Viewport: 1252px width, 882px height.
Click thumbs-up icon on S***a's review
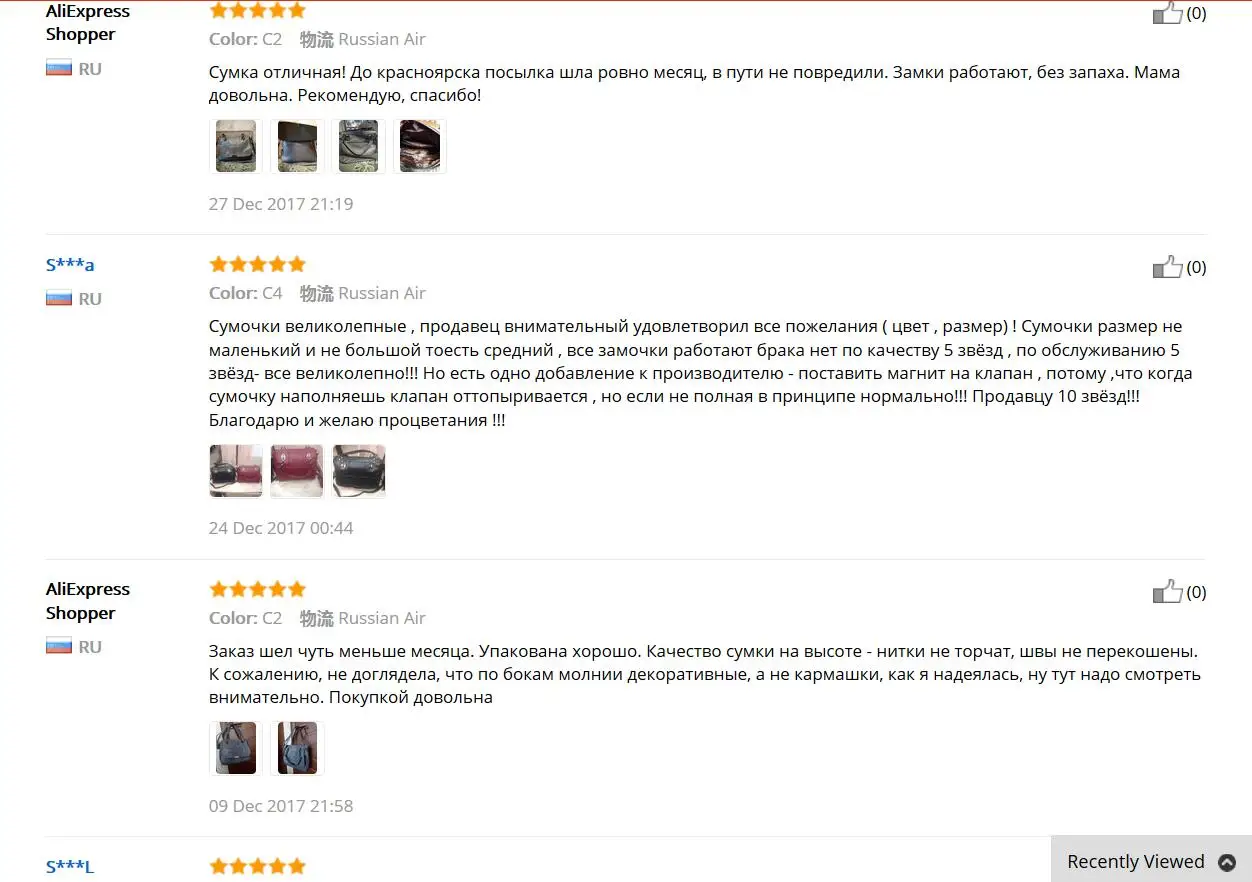tap(1168, 267)
